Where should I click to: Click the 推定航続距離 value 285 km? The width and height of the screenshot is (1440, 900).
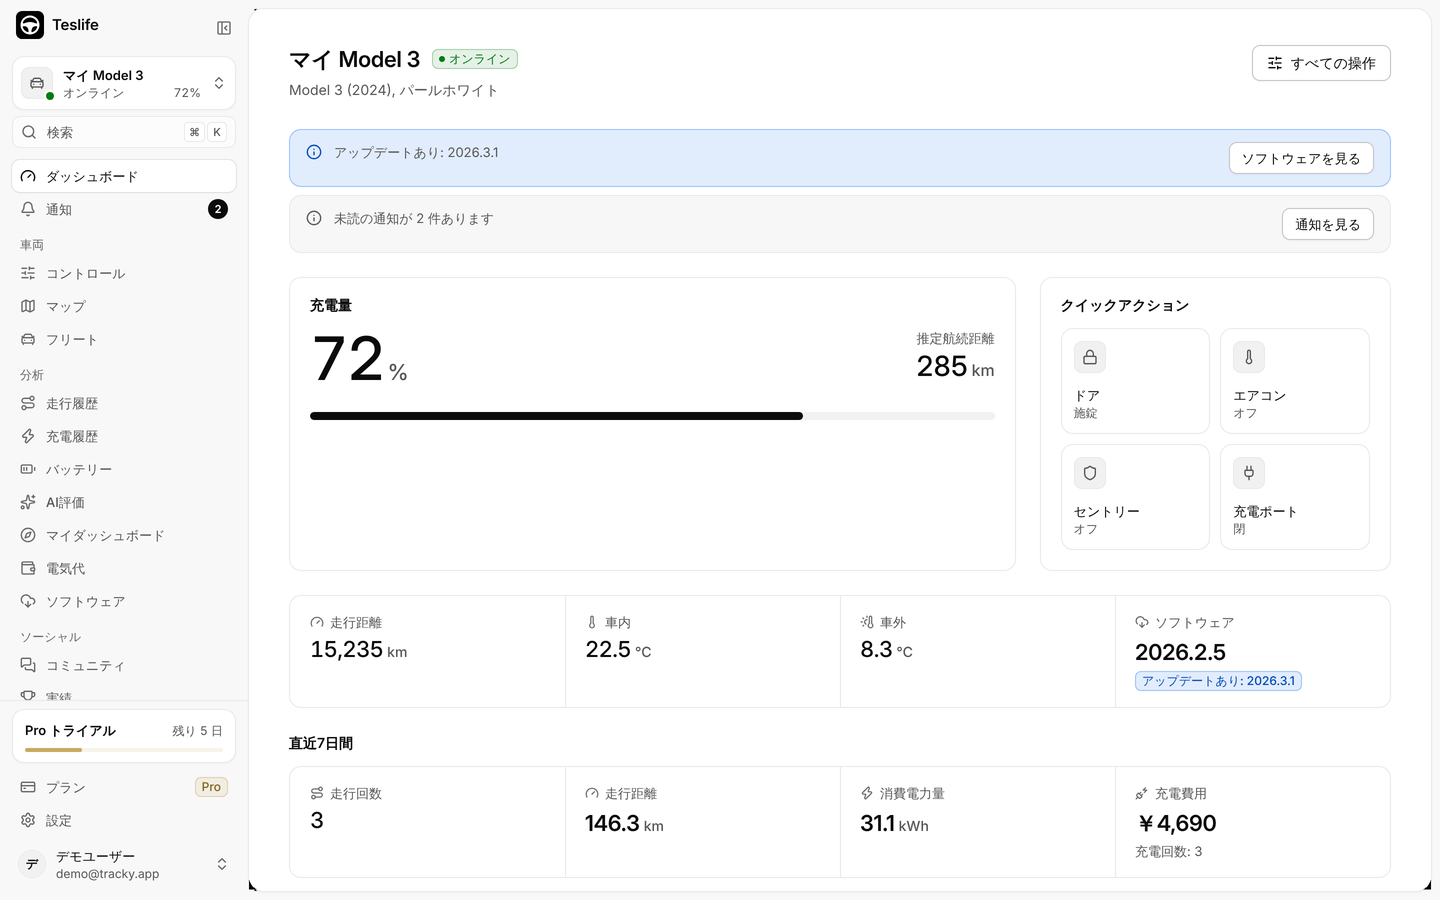tap(955, 367)
